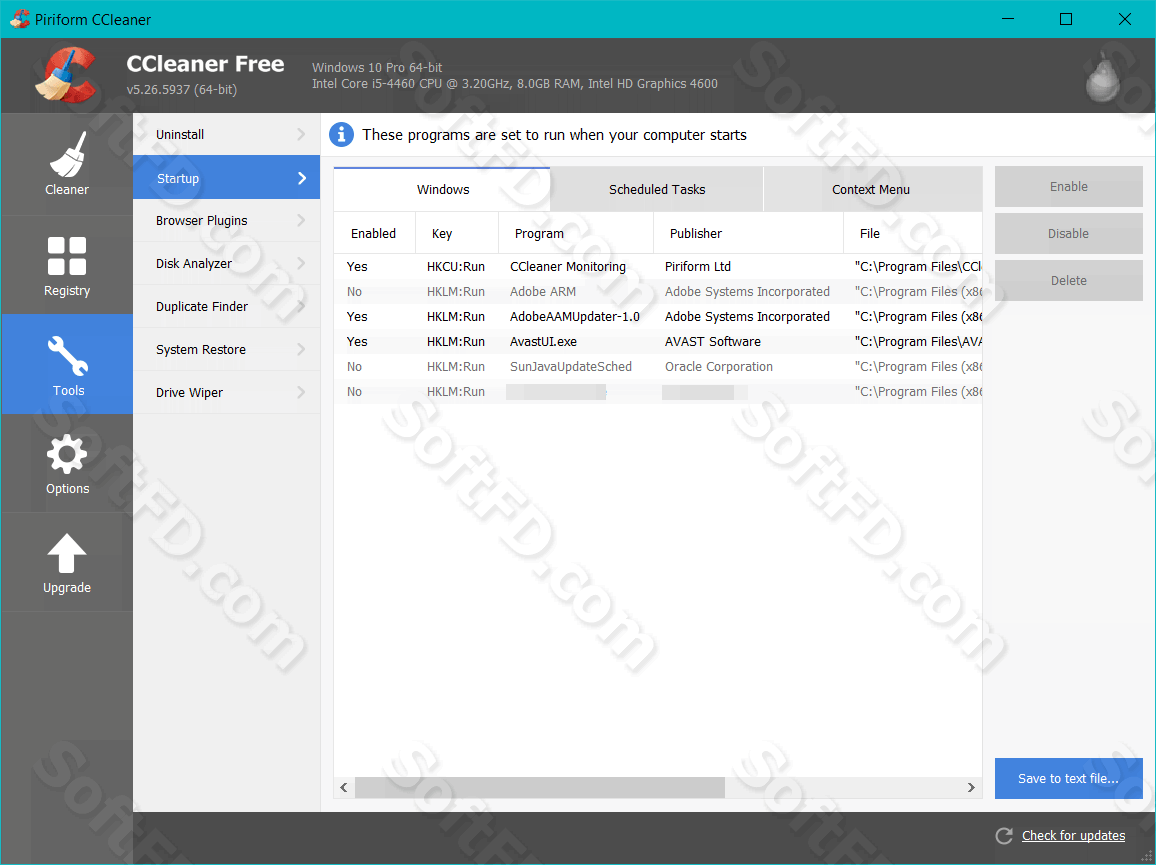This screenshot has width=1156, height=865.
Task: Open the Registry section icon
Action: coord(67,256)
